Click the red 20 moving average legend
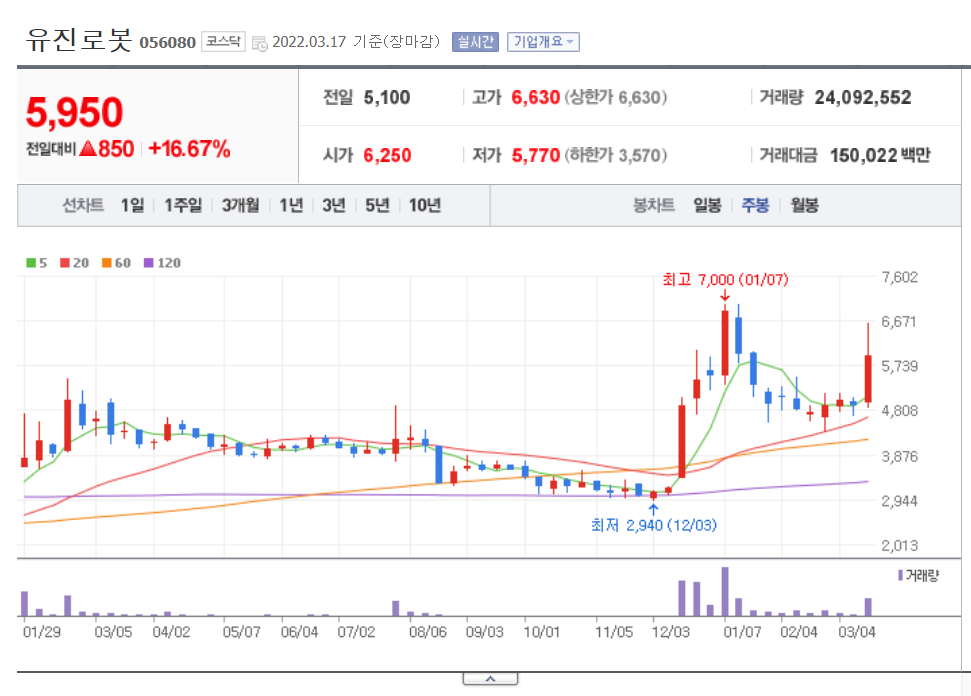 point(74,263)
